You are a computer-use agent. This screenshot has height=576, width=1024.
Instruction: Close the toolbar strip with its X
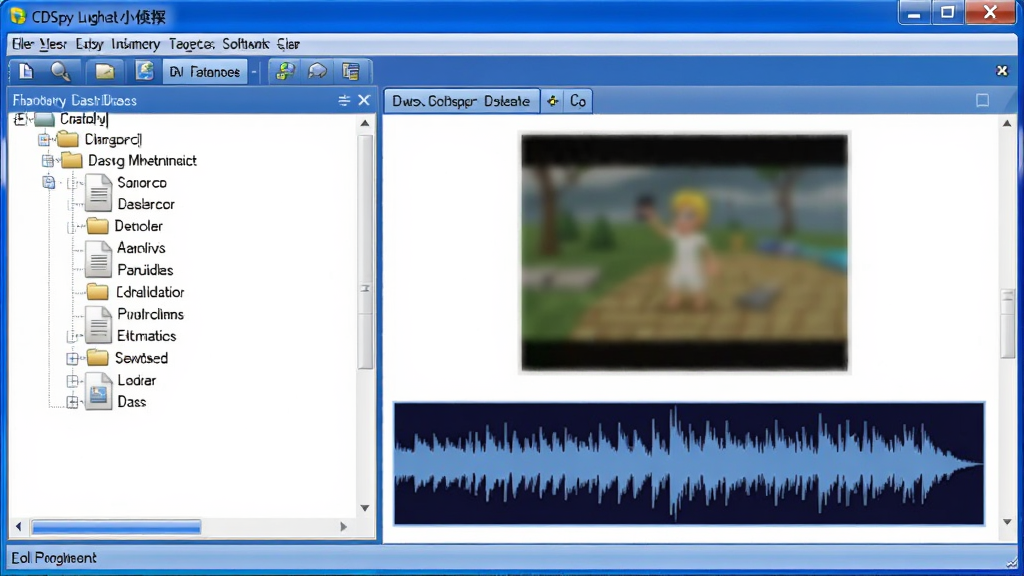(x=1002, y=71)
